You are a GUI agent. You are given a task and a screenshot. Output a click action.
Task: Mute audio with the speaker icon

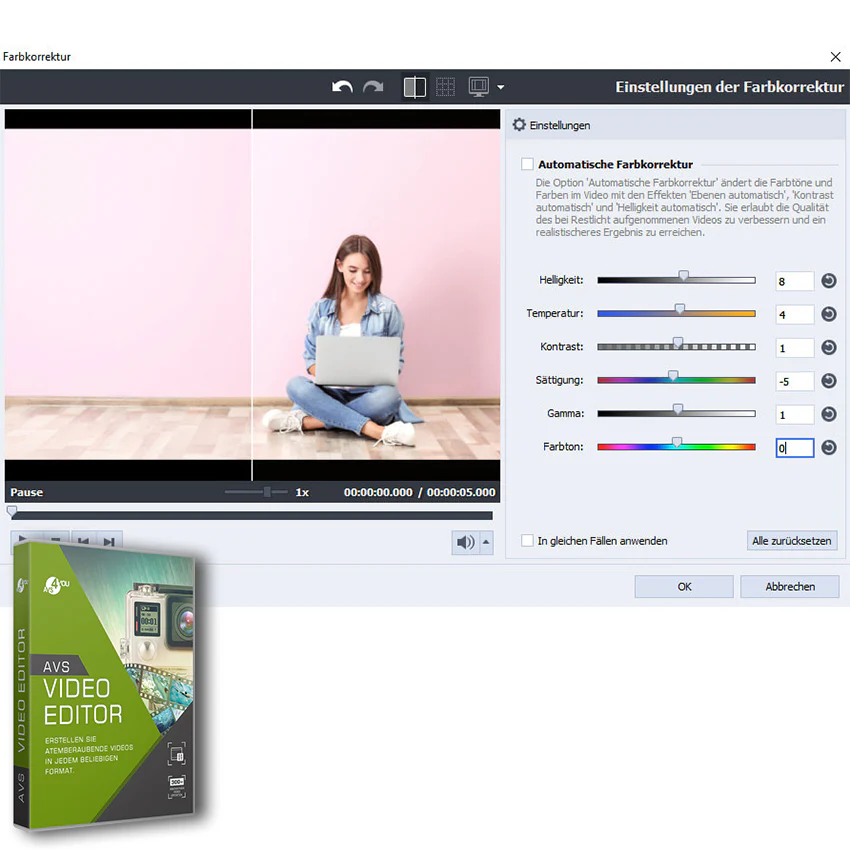pyautogui.click(x=465, y=542)
